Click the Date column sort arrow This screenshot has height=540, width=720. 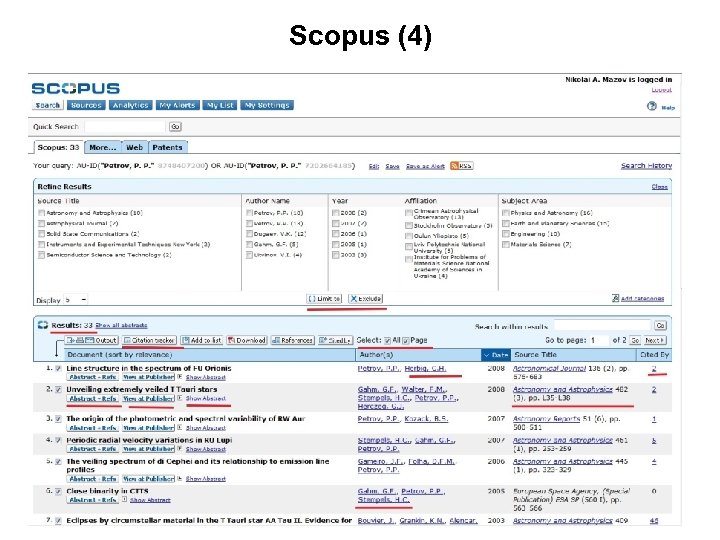486,355
